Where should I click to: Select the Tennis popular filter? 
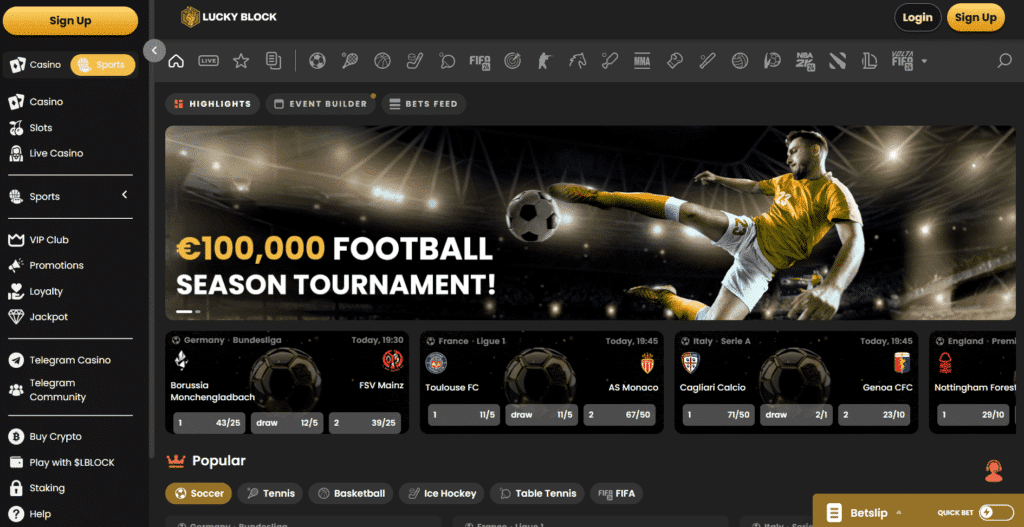[270, 493]
